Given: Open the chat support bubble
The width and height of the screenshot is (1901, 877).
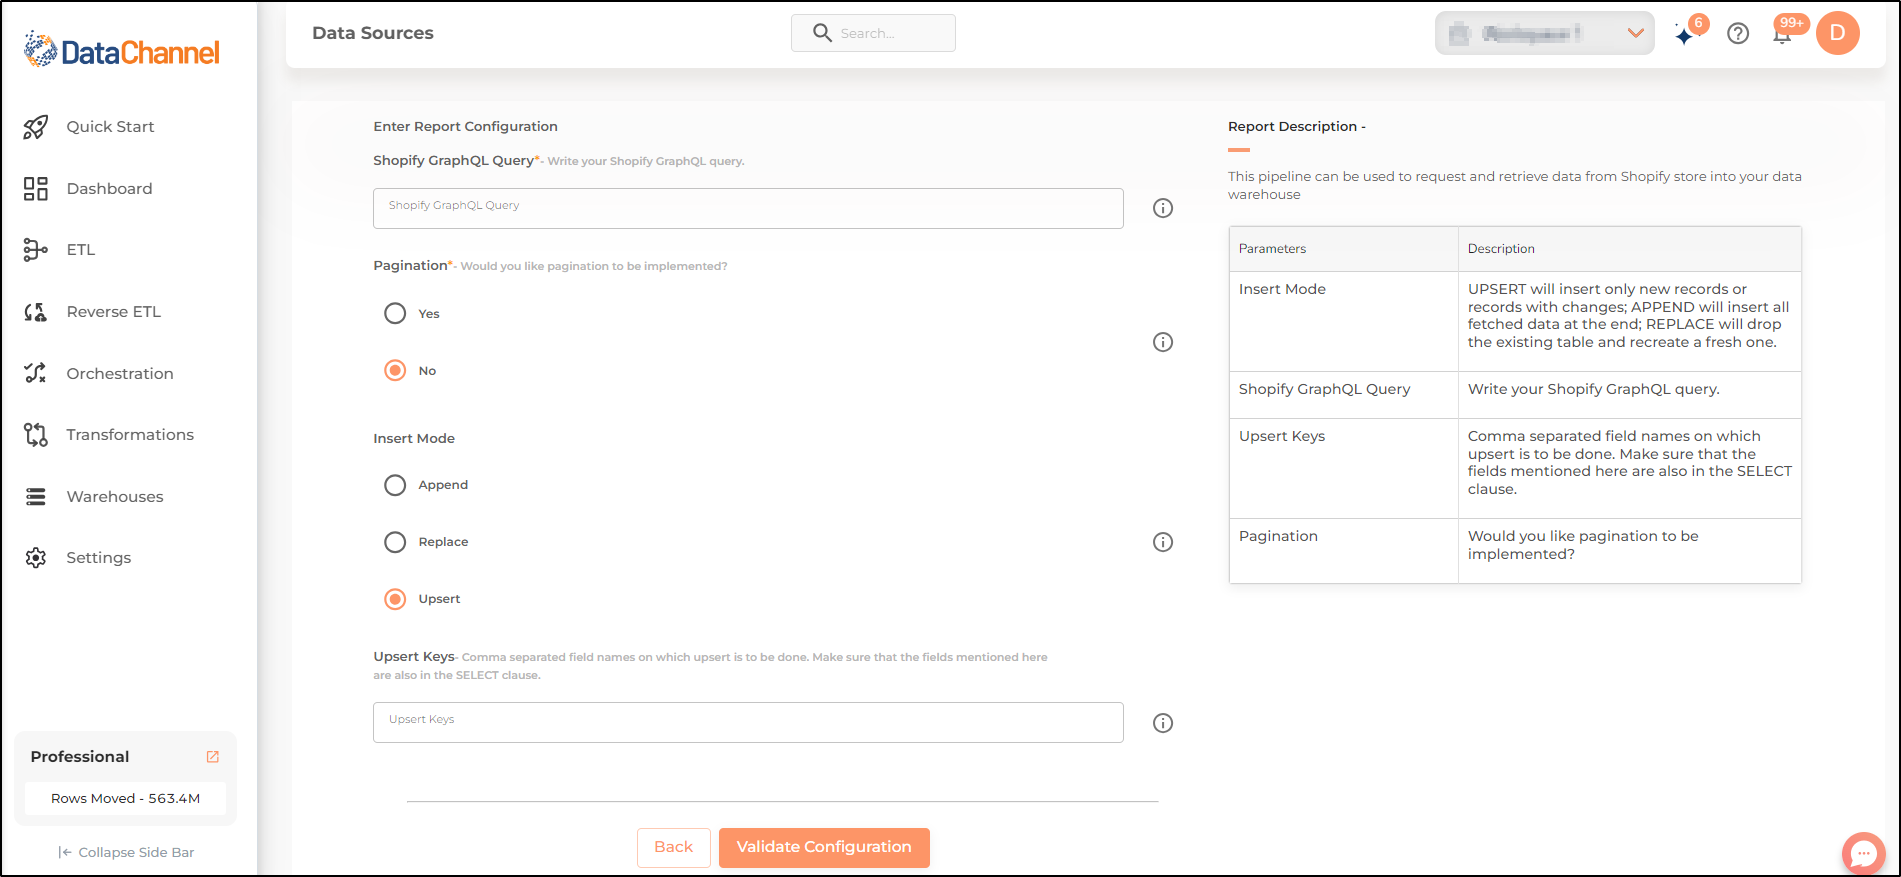Looking at the screenshot, I should click(x=1863, y=853).
